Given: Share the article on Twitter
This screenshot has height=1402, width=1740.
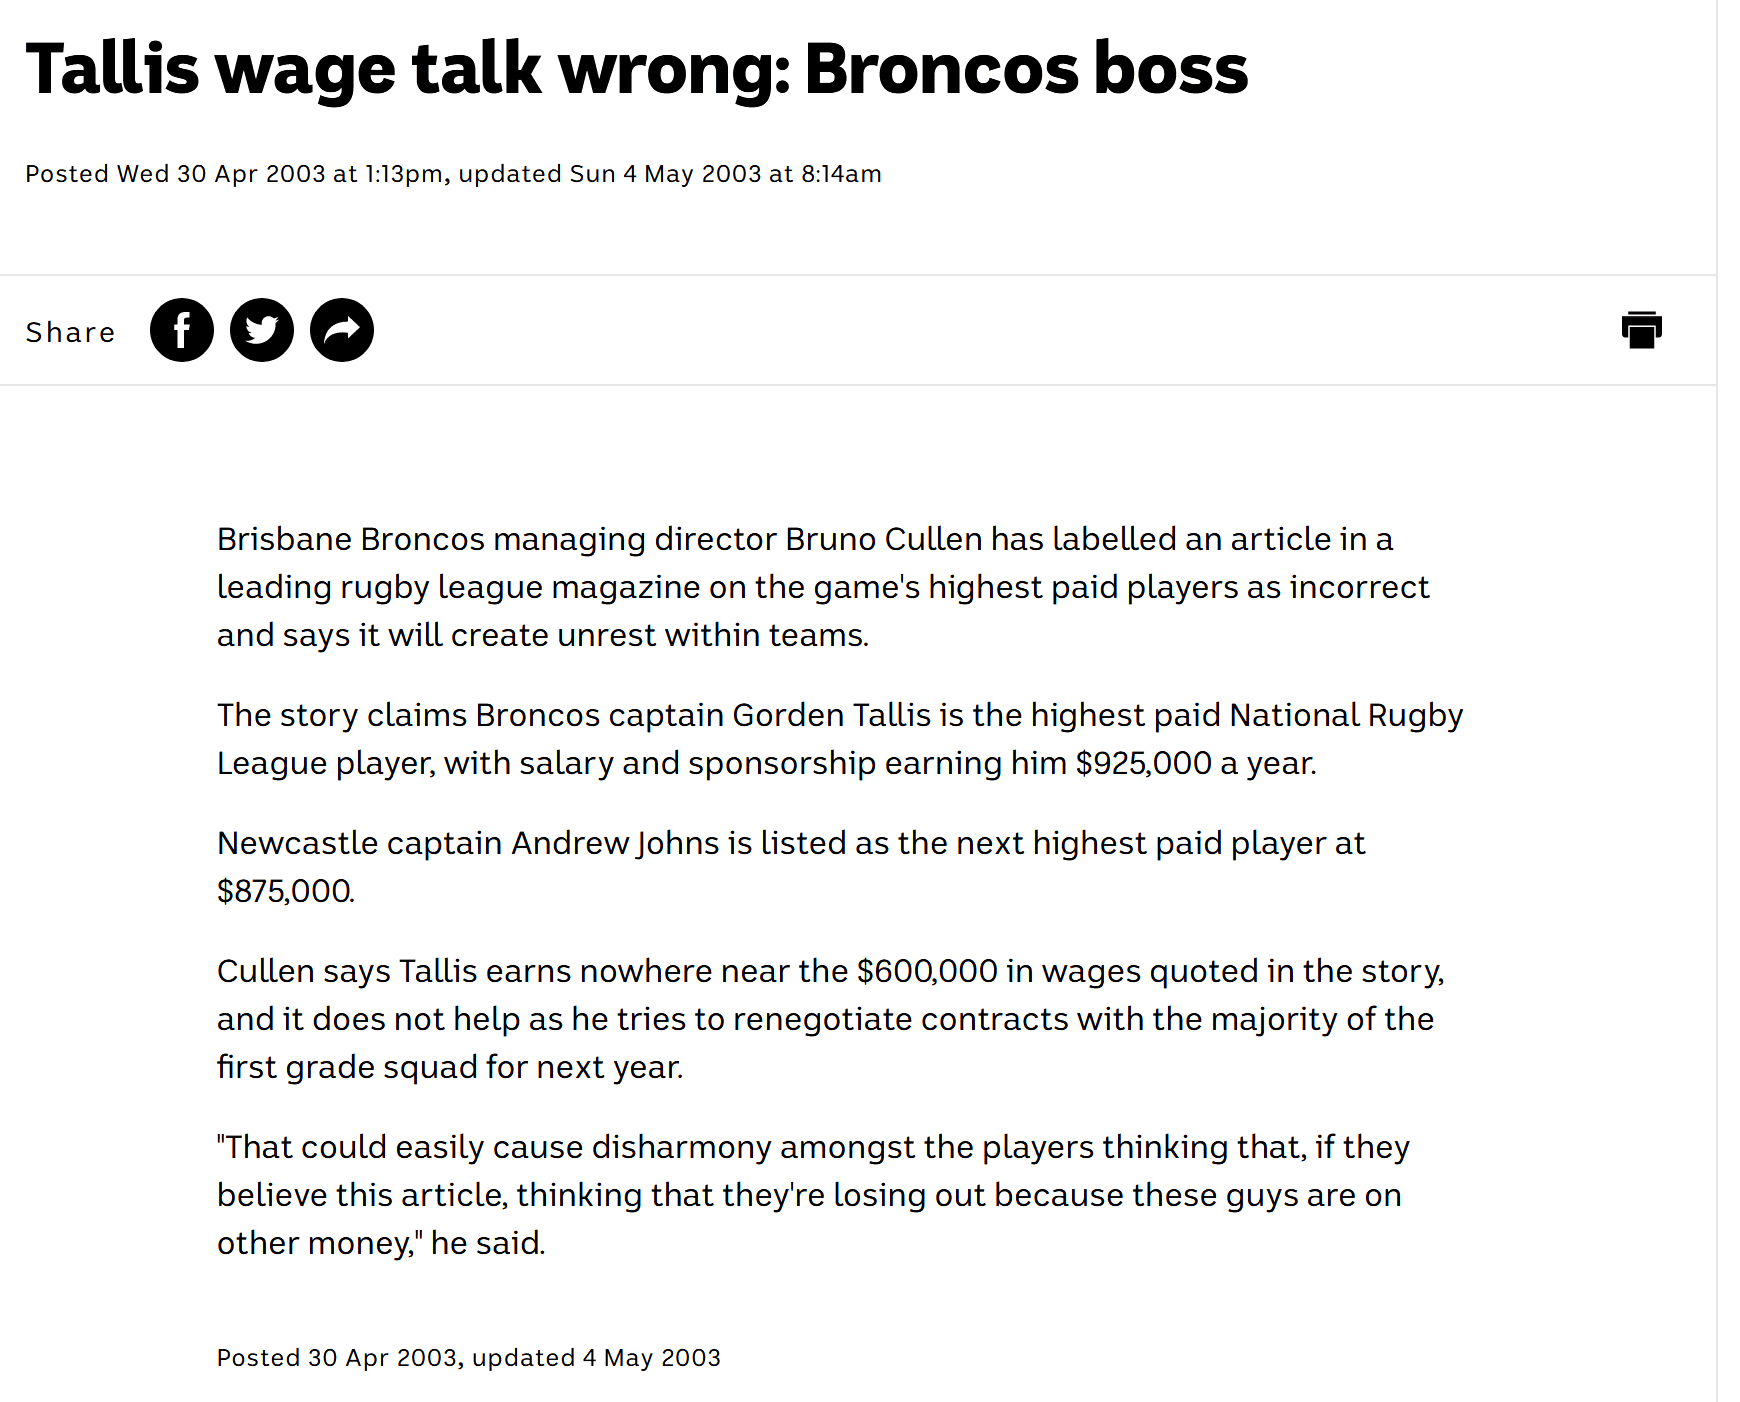Looking at the screenshot, I should [262, 330].
